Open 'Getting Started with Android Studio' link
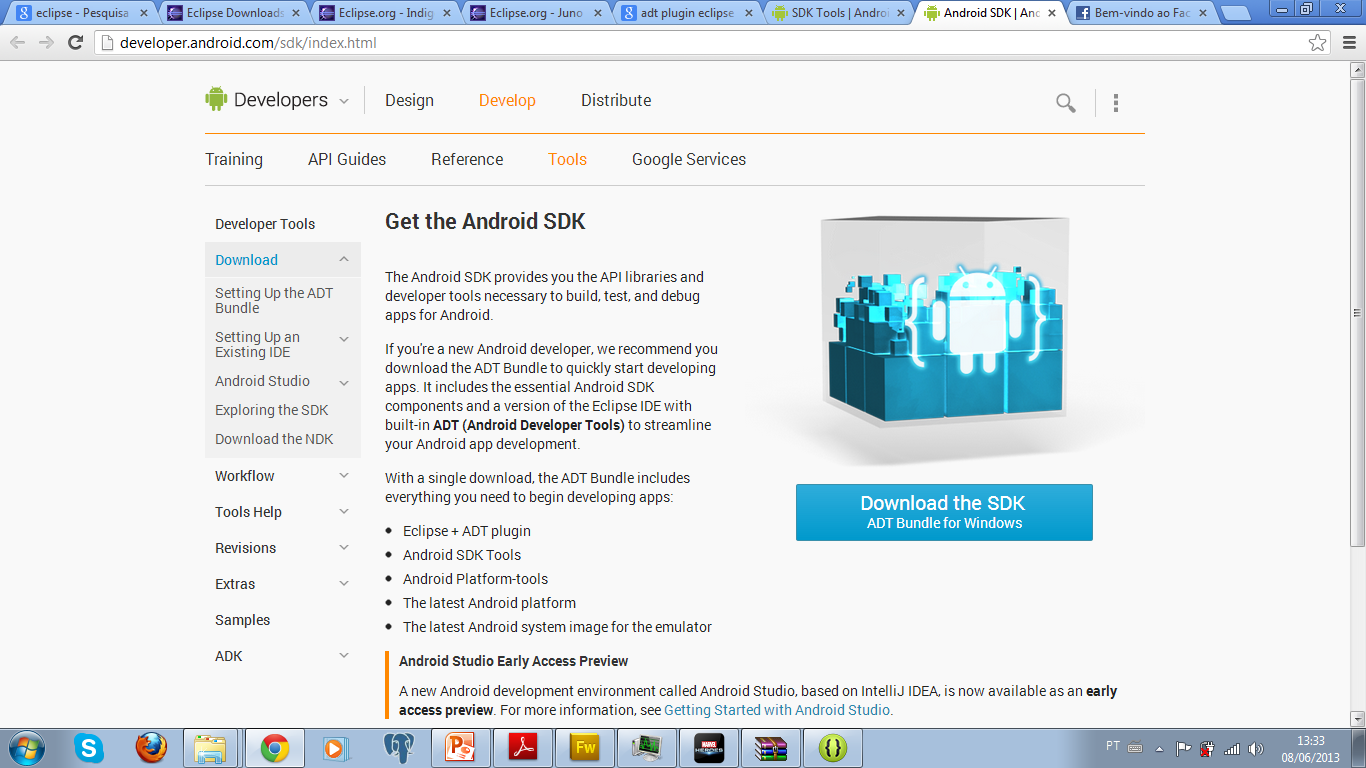This screenshot has width=1366, height=768. [777, 710]
